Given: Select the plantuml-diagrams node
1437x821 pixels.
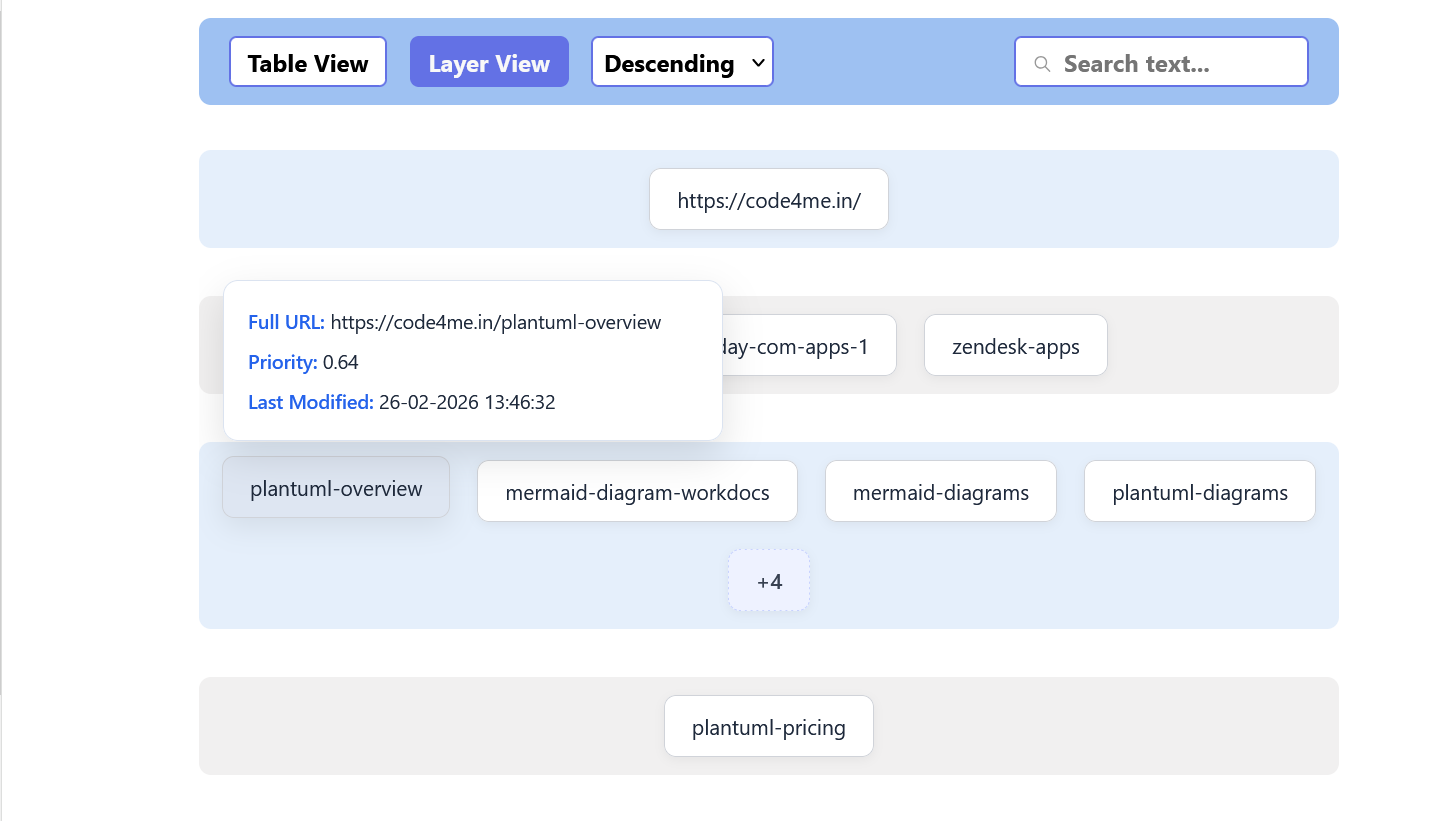Looking at the screenshot, I should tap(1199, 491).
